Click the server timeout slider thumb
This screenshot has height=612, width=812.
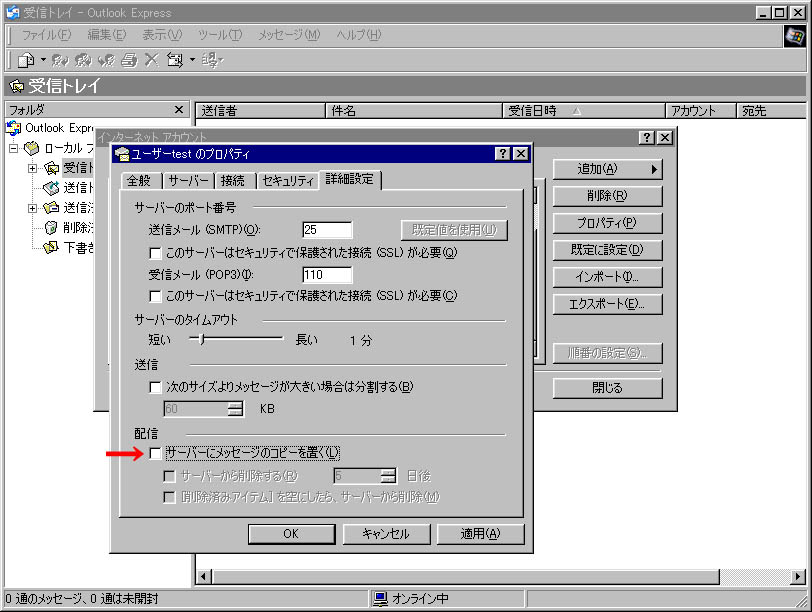[202, 339]
